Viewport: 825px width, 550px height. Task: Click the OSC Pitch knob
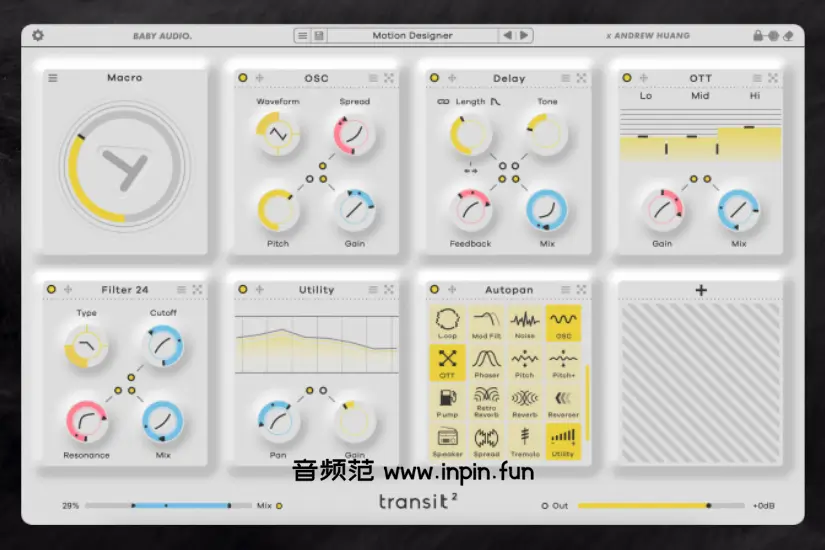(x=278, y=210)
